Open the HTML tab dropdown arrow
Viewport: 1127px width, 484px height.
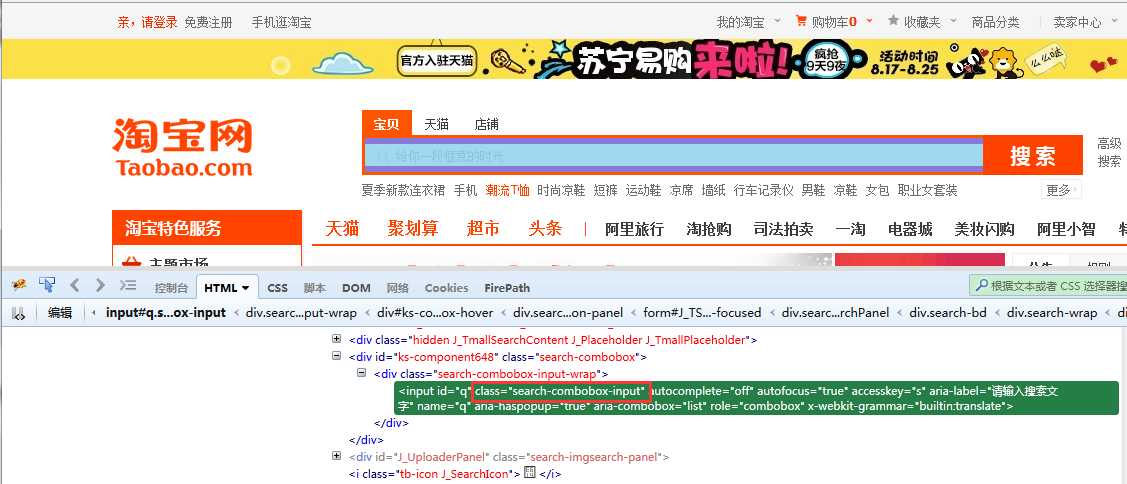click(x=245, y=288)
